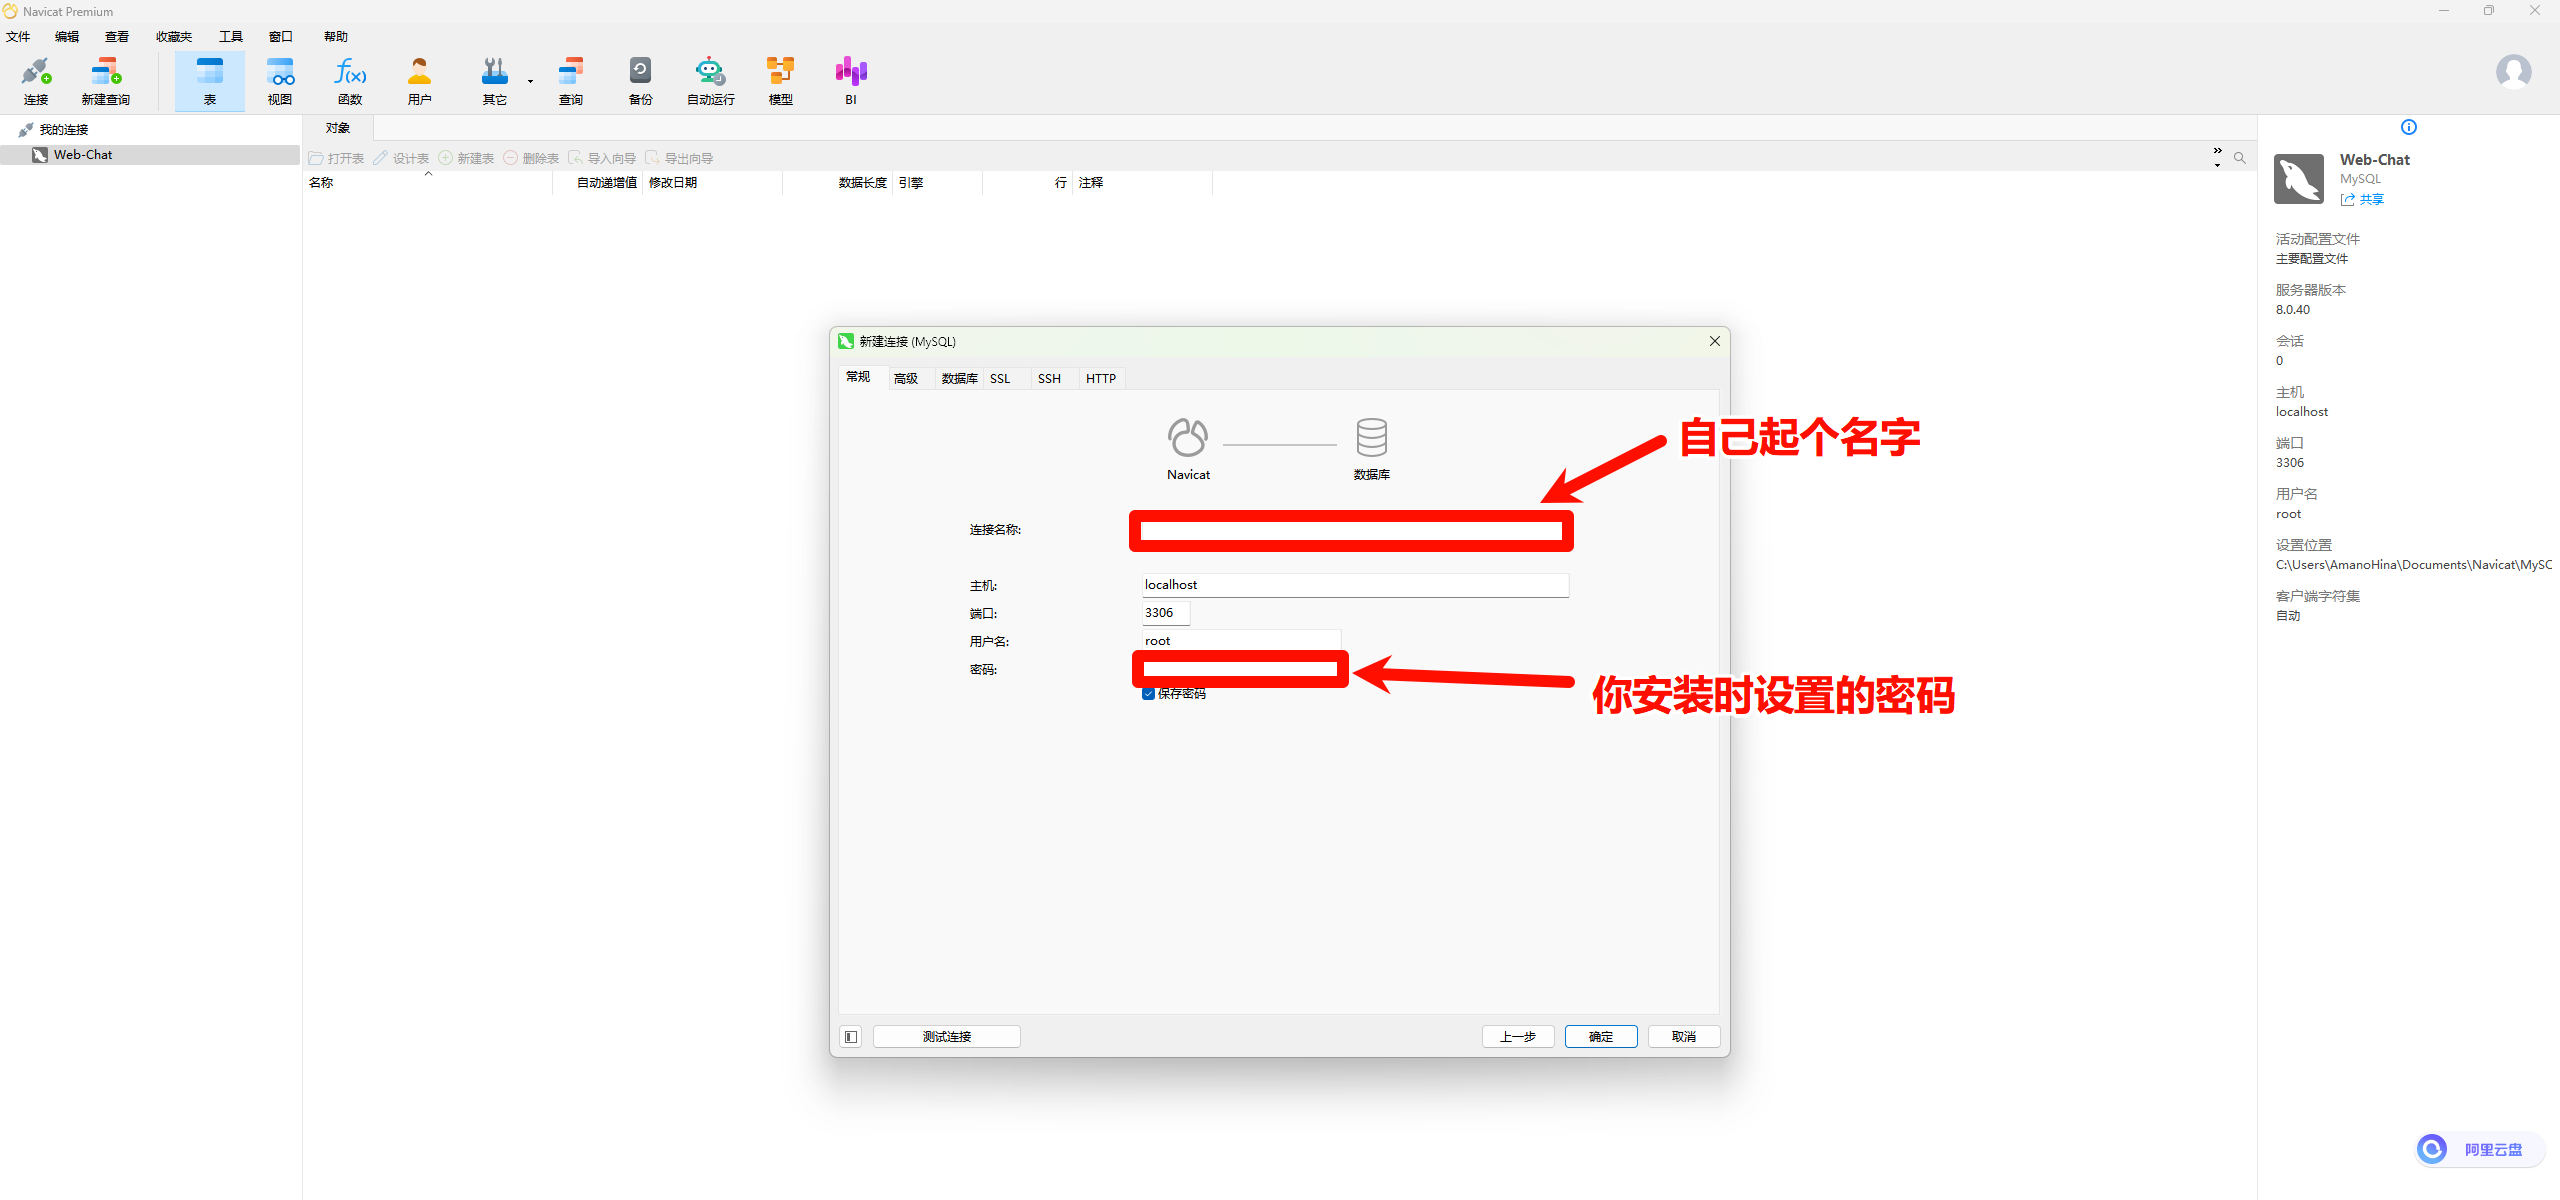Open the 视图 (View) toolbar icon
This screenshot has width=2560, height=1200.
pyautogui.click(x=280, y=81)
